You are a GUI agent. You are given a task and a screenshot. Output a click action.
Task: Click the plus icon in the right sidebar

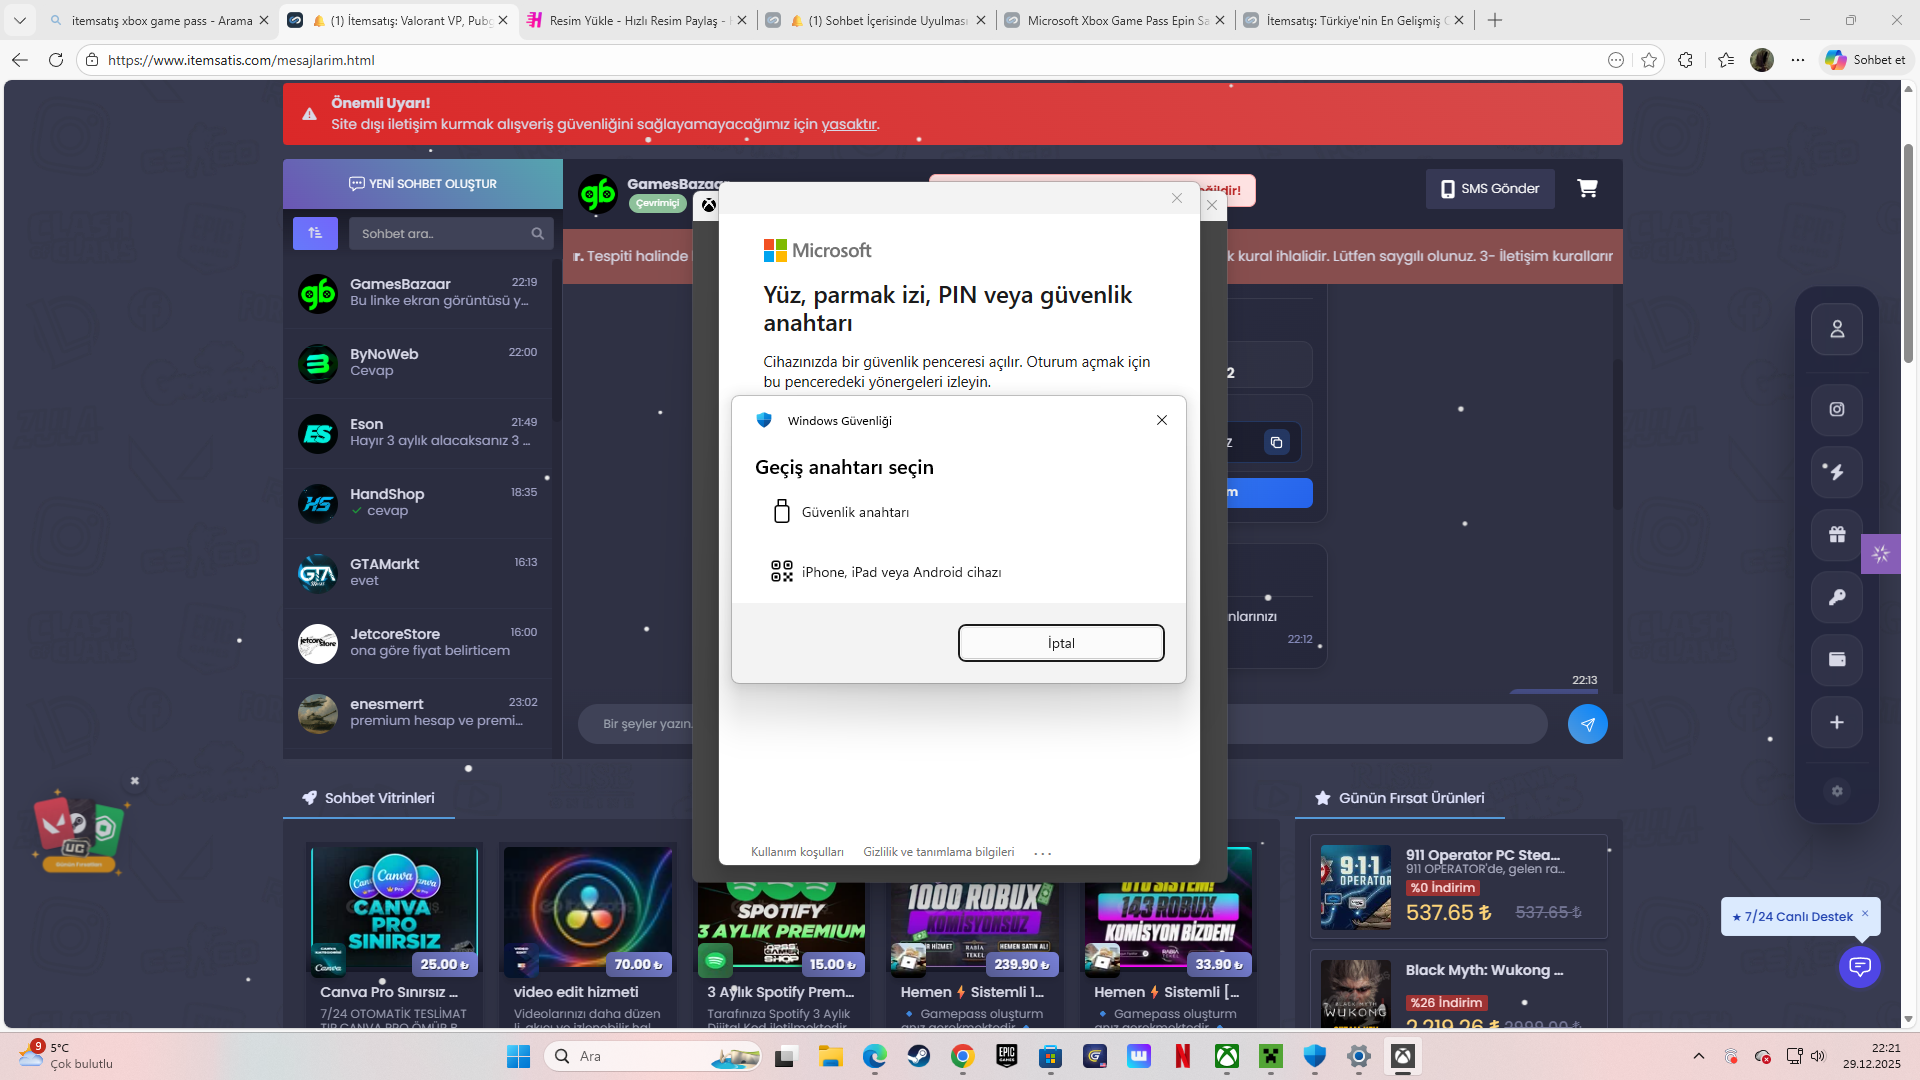(1837, 722)
